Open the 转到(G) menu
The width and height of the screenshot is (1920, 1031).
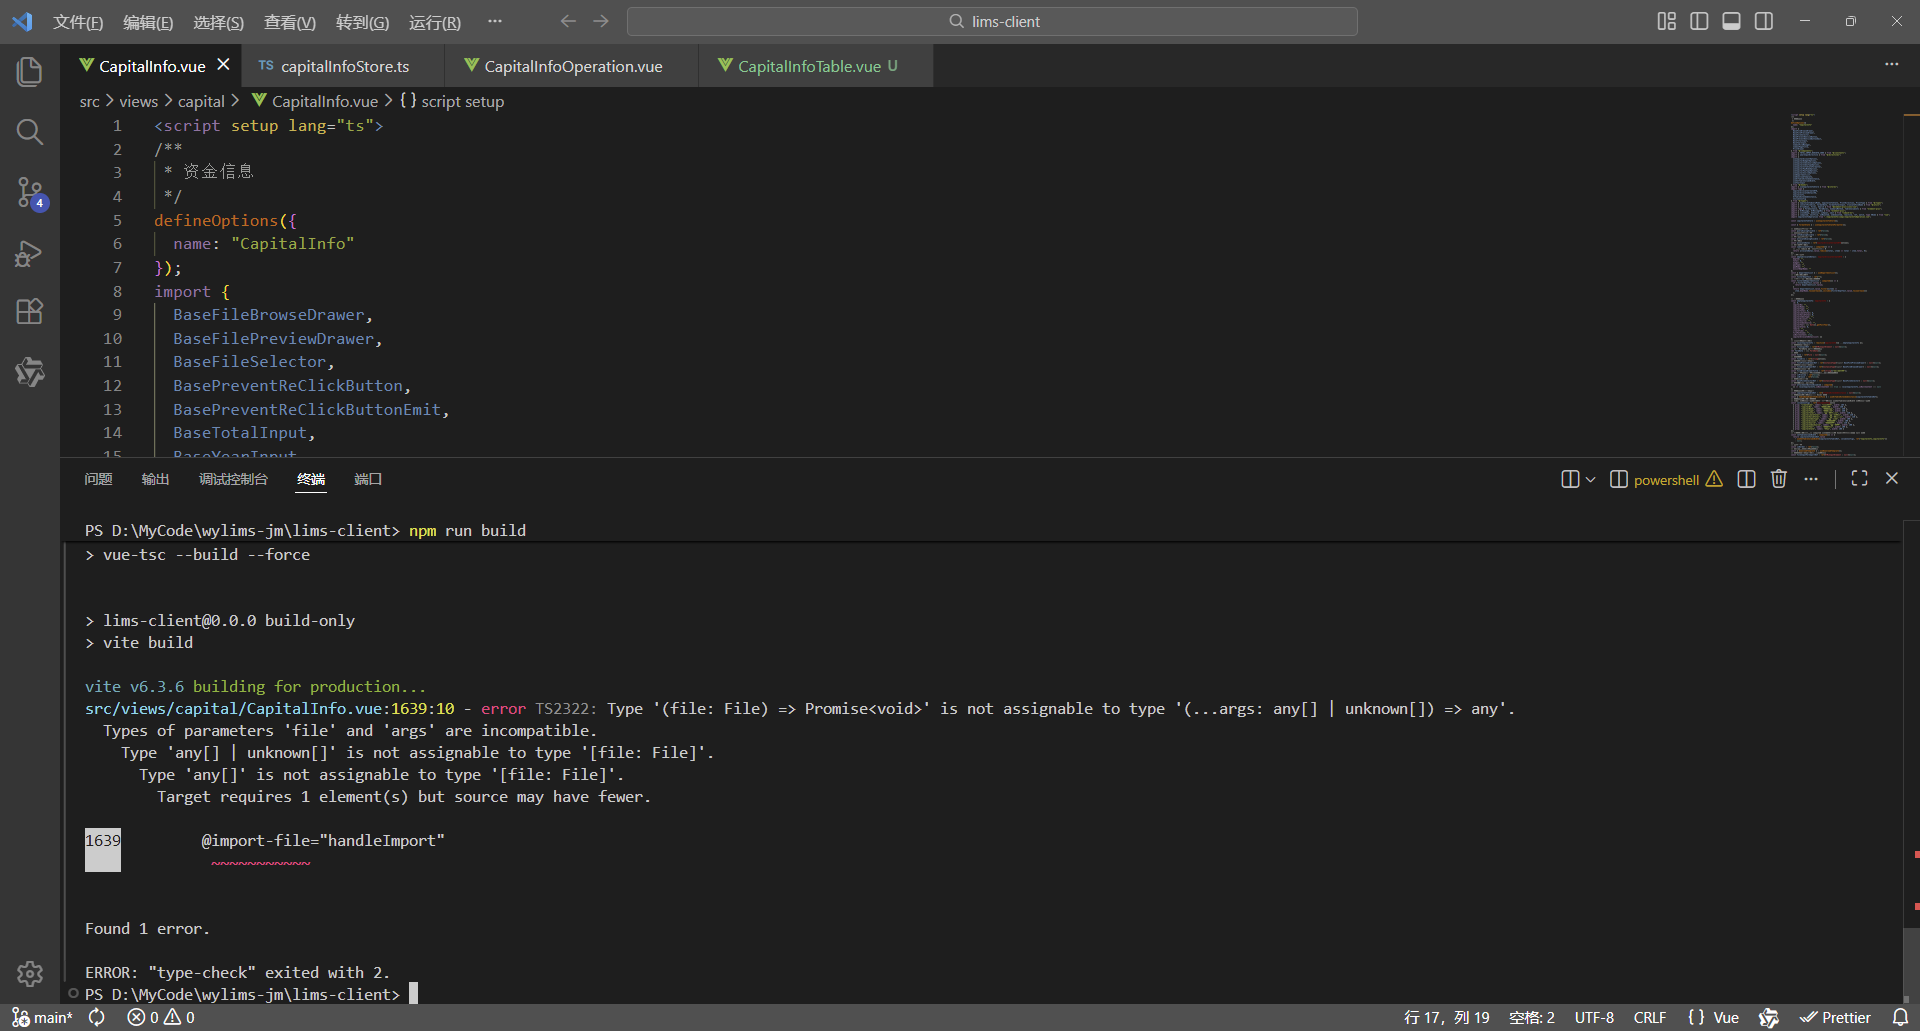(362, 22)
